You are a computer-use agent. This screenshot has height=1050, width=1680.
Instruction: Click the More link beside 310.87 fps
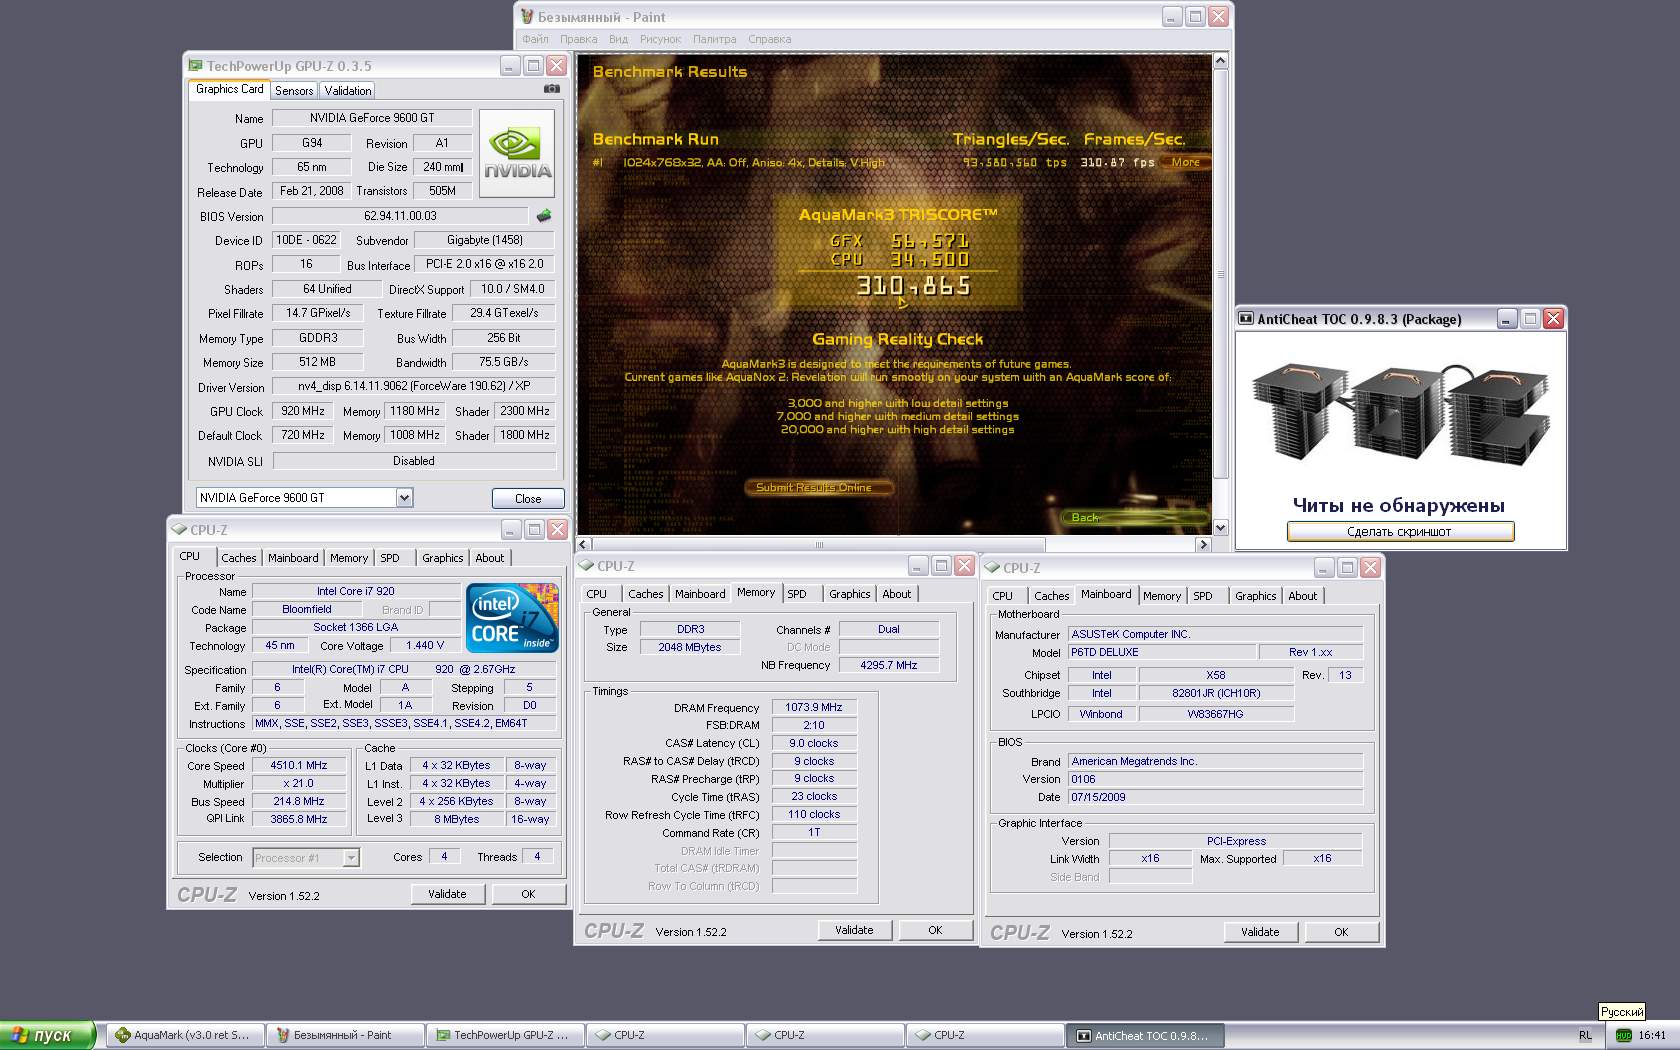pyautogui.click(x=1186, y=162)
